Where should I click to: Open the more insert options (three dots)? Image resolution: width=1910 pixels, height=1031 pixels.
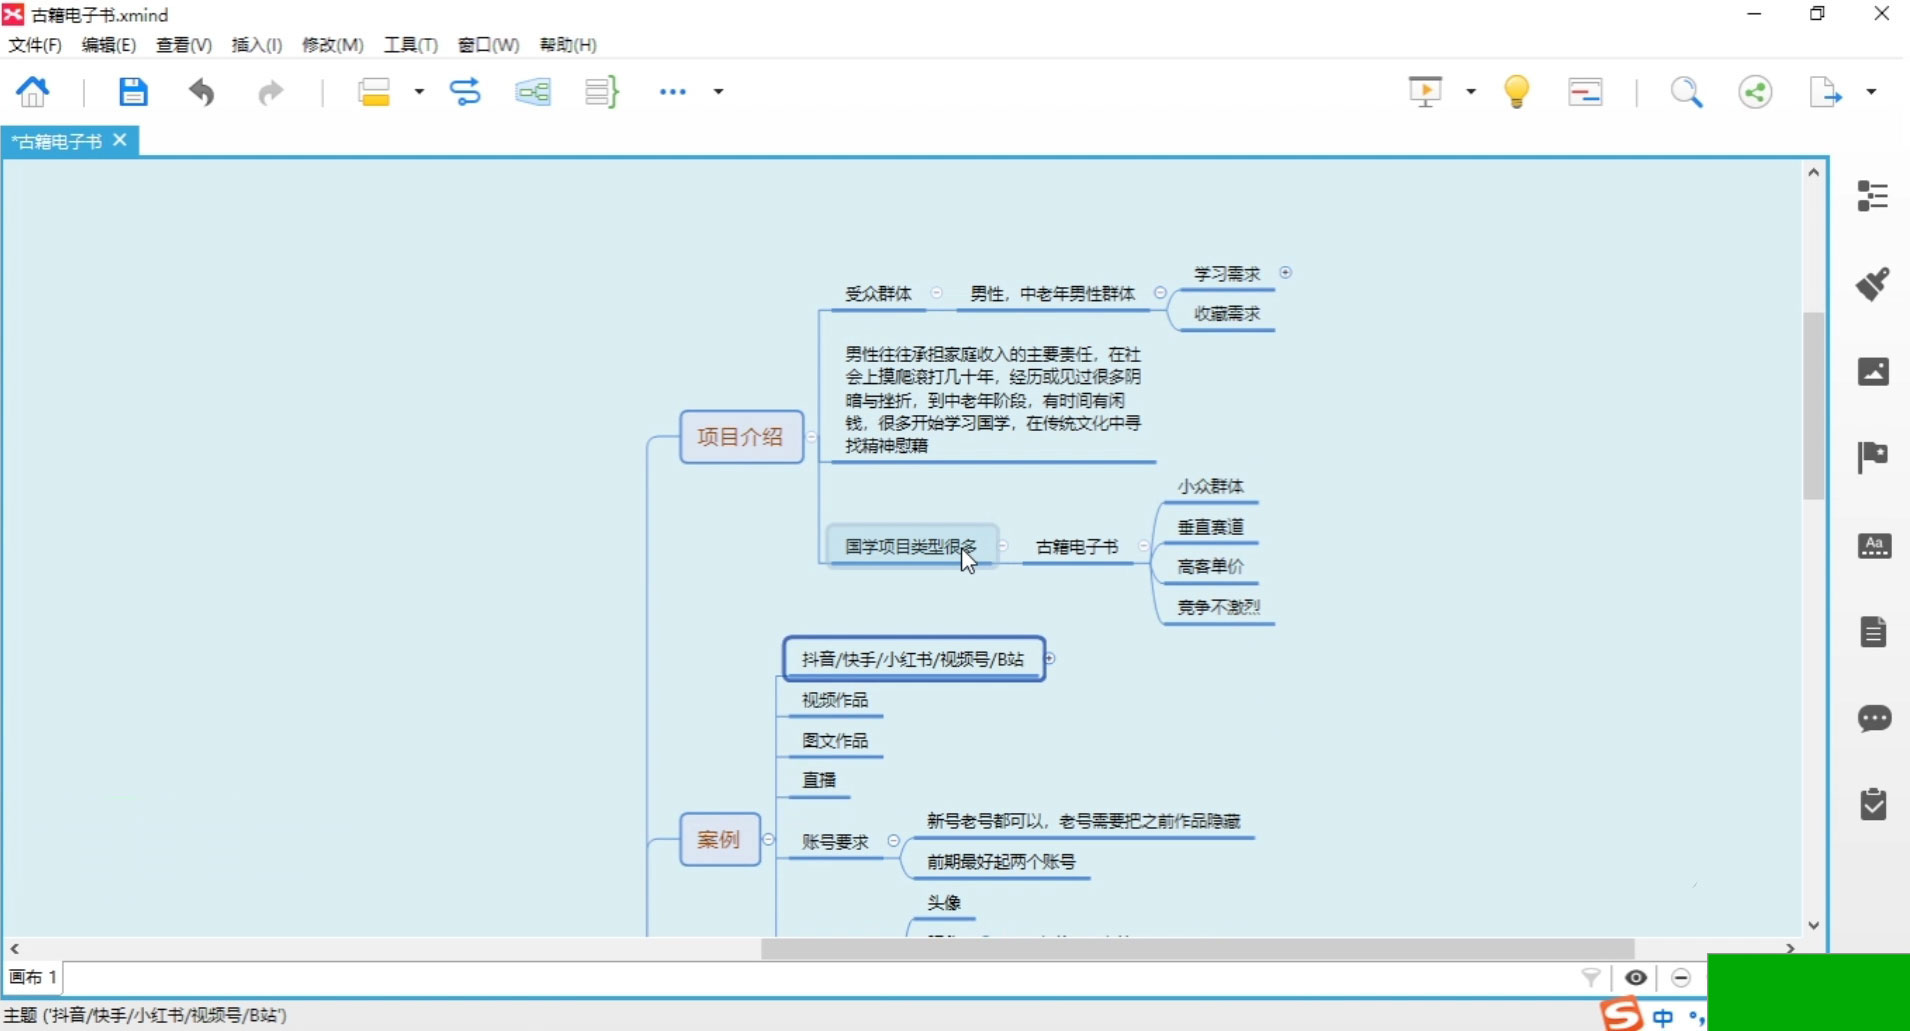[673, 92]
